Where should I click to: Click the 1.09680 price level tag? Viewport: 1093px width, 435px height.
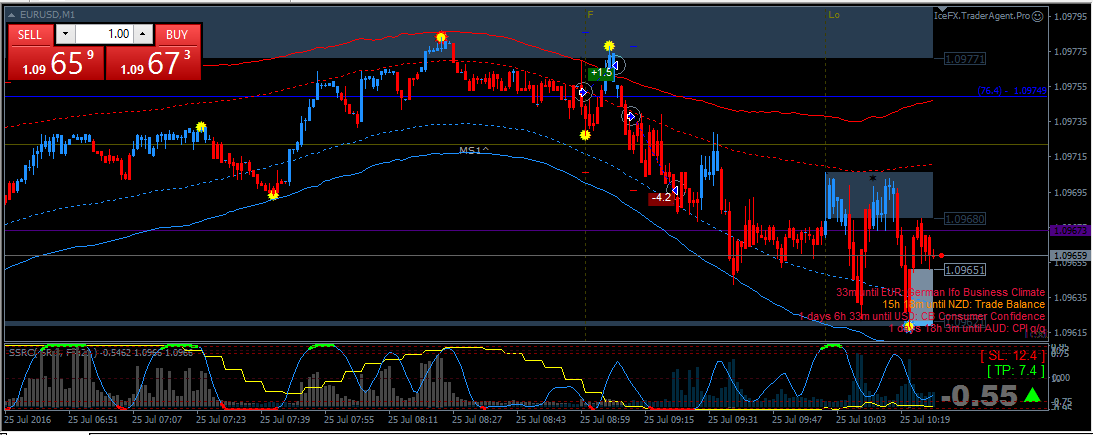click(x=965, y=219)
